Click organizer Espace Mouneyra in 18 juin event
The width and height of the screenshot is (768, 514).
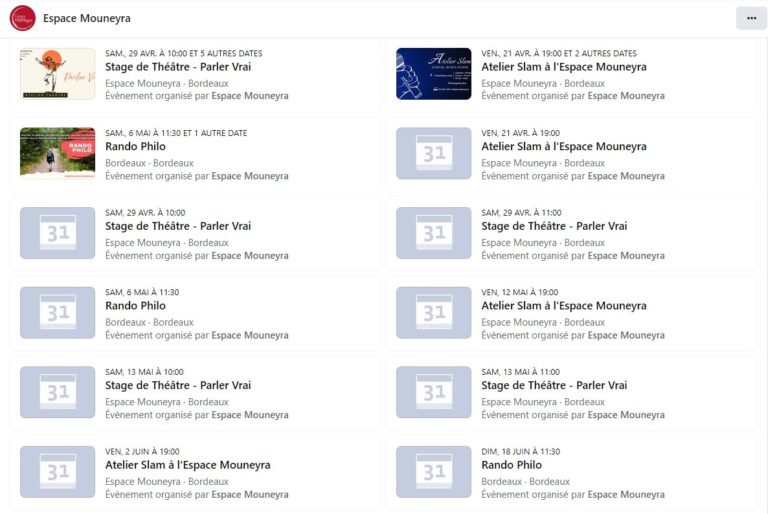click(626, 494)
